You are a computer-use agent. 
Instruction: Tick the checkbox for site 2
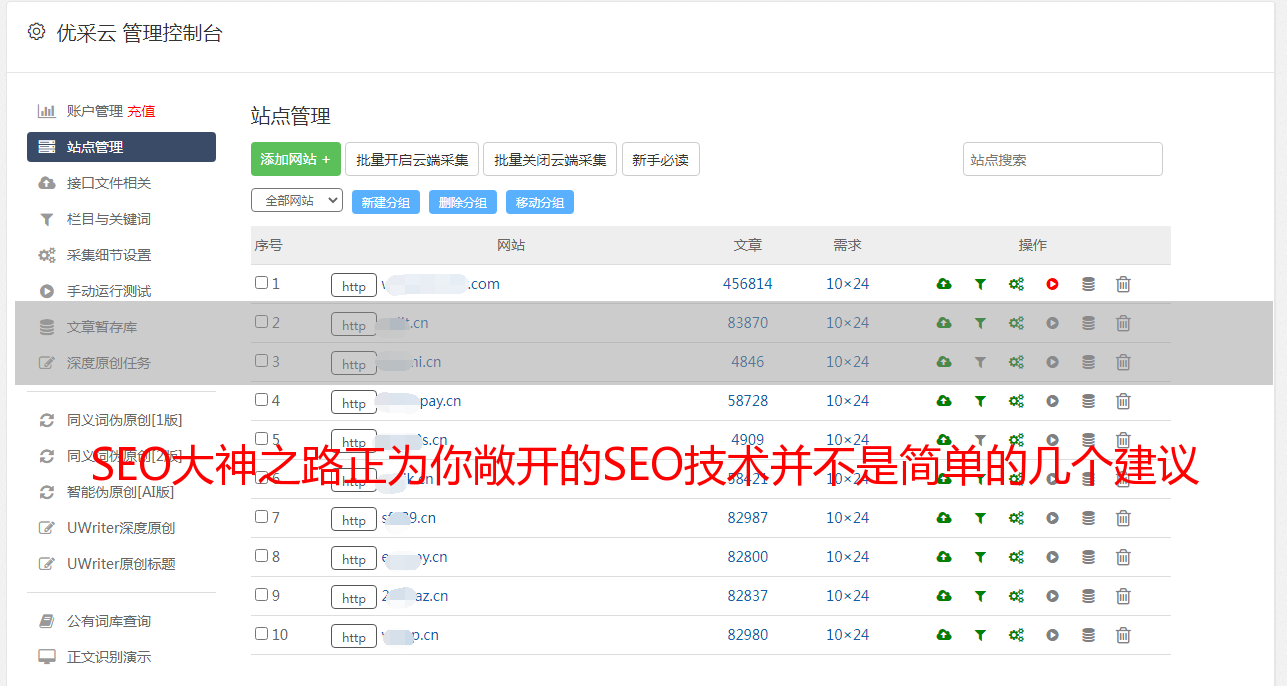tap(261, 322)
